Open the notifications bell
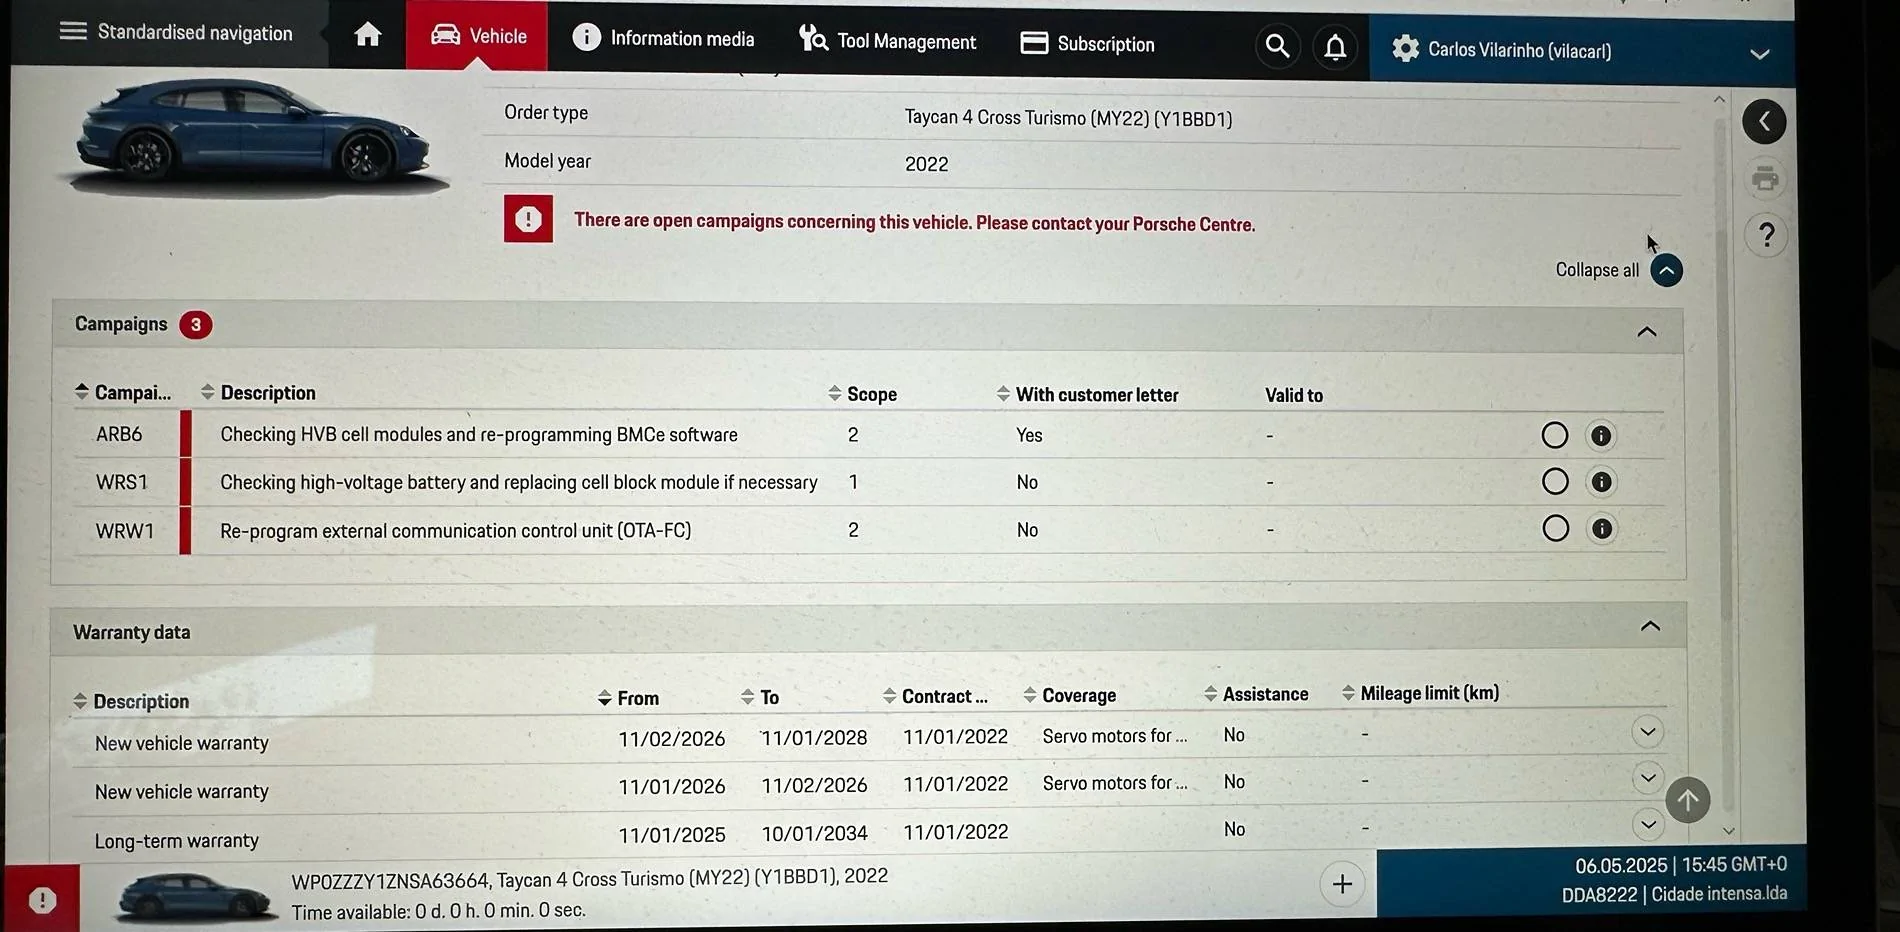The width and height of the screenshot is (1900, 932). point(1335,47)
